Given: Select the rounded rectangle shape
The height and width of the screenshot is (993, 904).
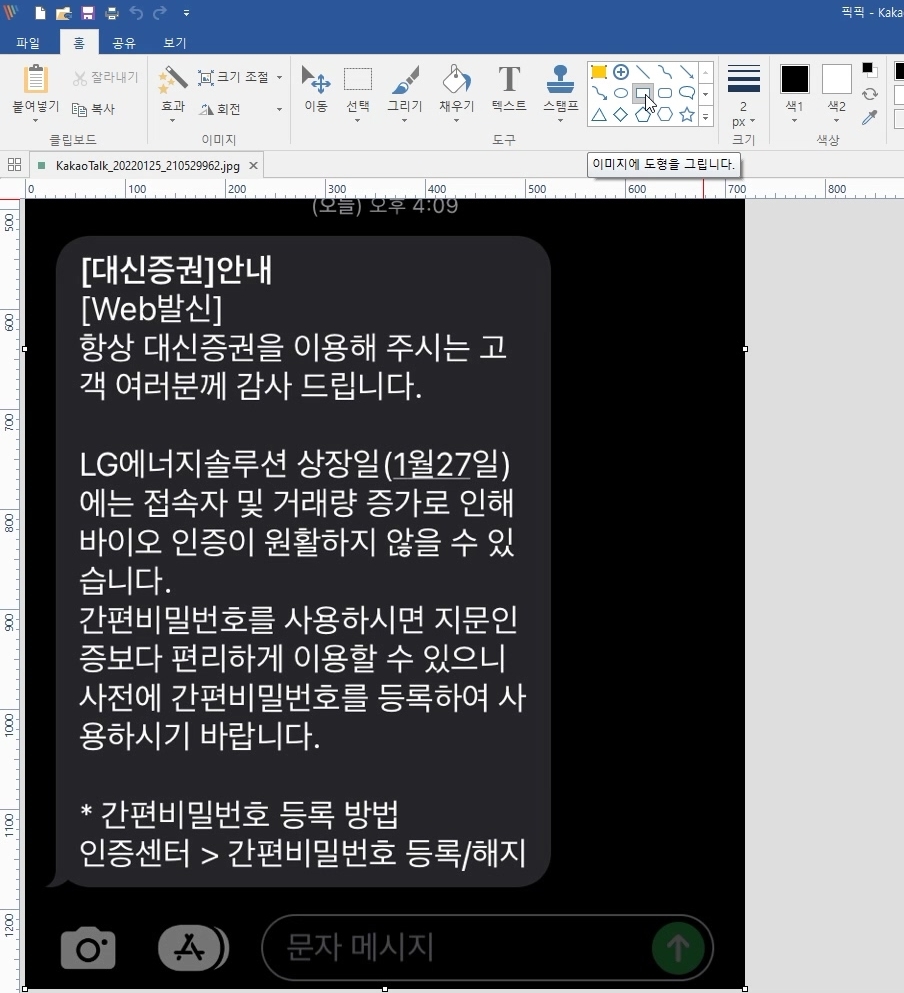Looking at the screenshot, I should pyautogui.click(x=665, y=93).
